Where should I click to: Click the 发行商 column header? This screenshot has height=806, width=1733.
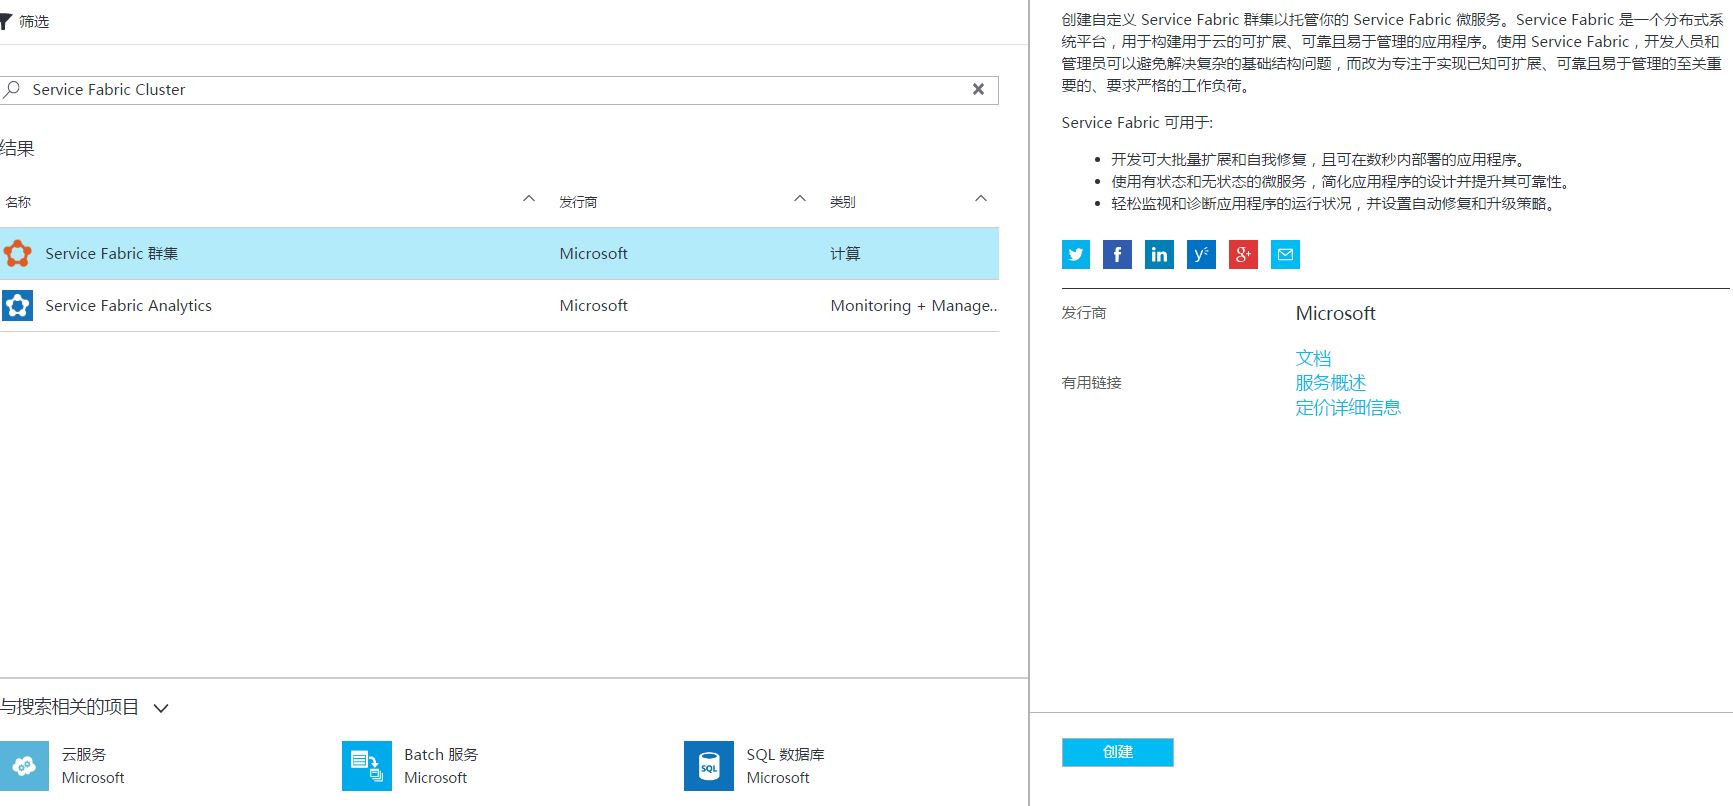[x=578, y=202]
